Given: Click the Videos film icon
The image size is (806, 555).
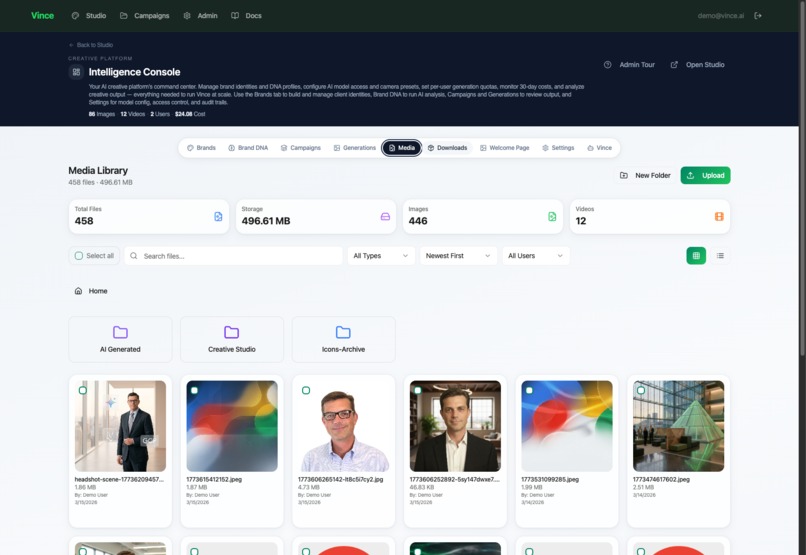Looking at the screenshot, I should (x=719, y=216).
